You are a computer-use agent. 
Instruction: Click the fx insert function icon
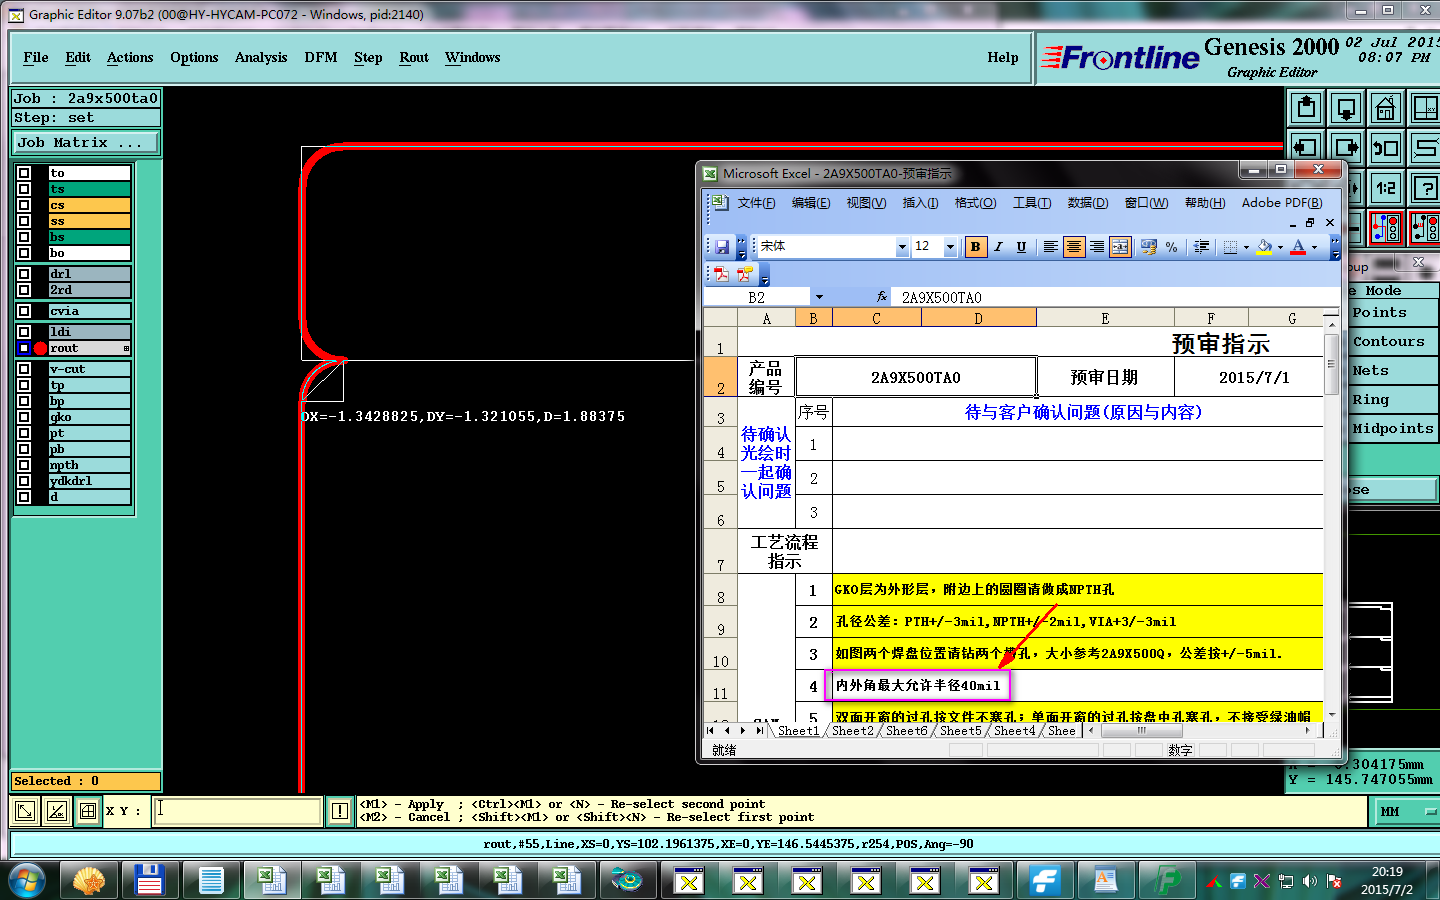point(881,297)
